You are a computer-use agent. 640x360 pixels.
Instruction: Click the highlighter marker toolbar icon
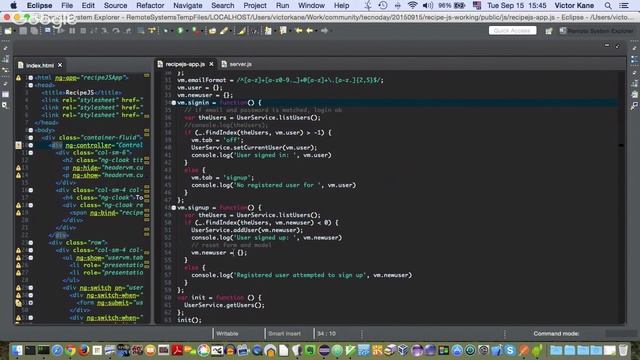click(x=242, y=31)
